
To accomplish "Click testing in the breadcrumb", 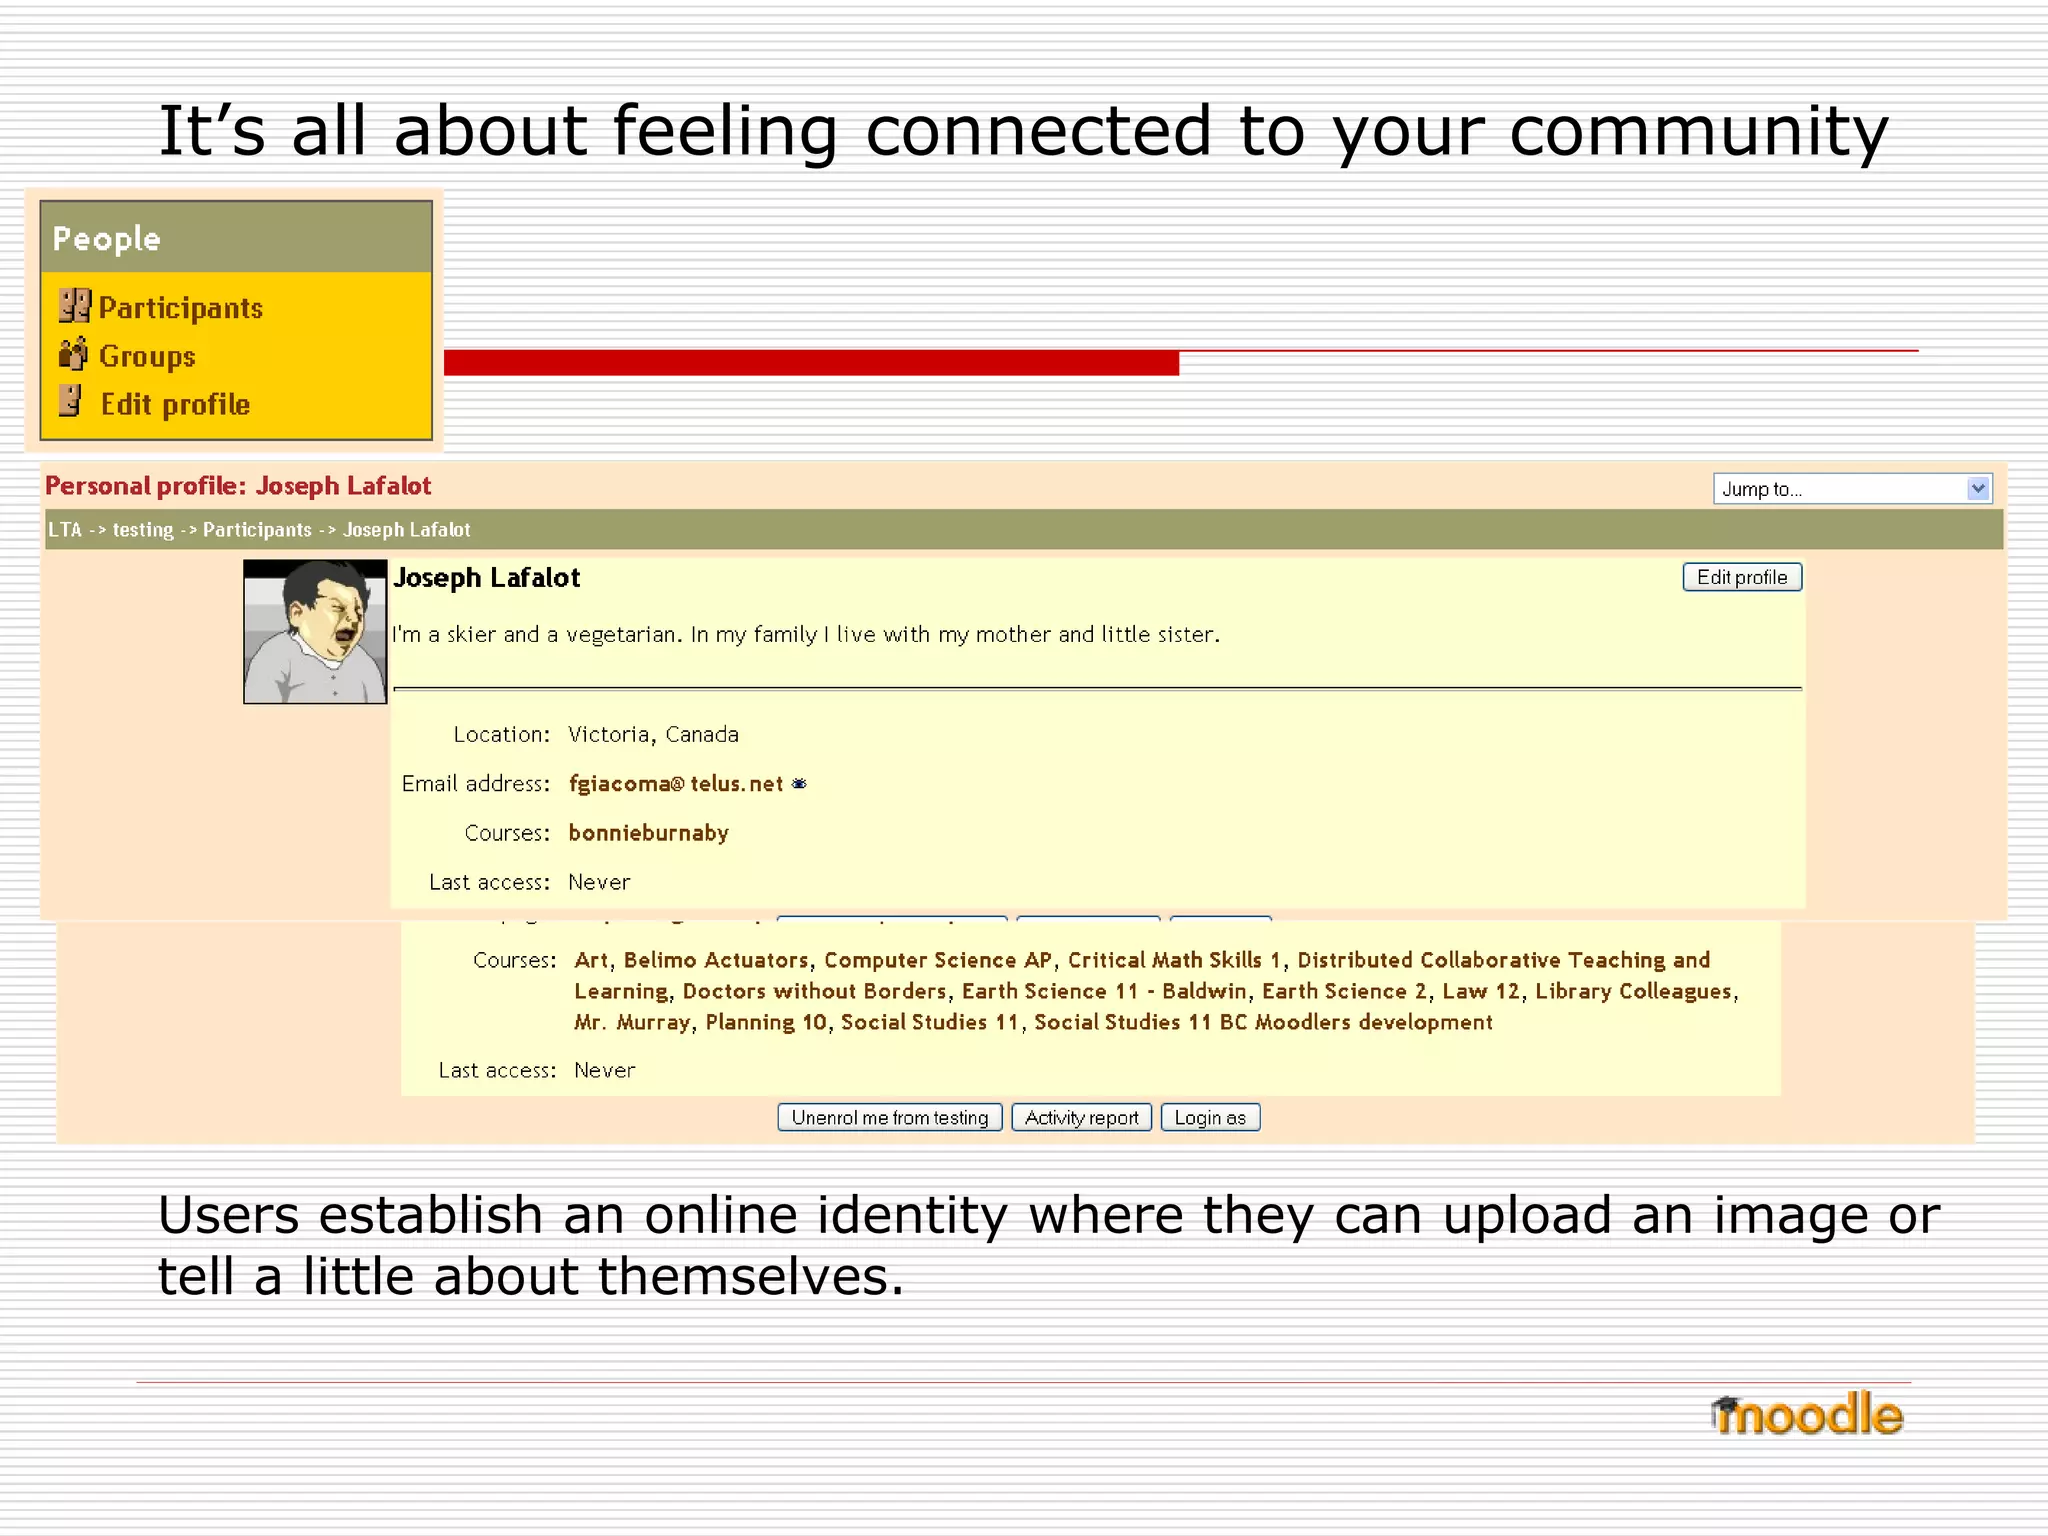I will pos(143,530).
